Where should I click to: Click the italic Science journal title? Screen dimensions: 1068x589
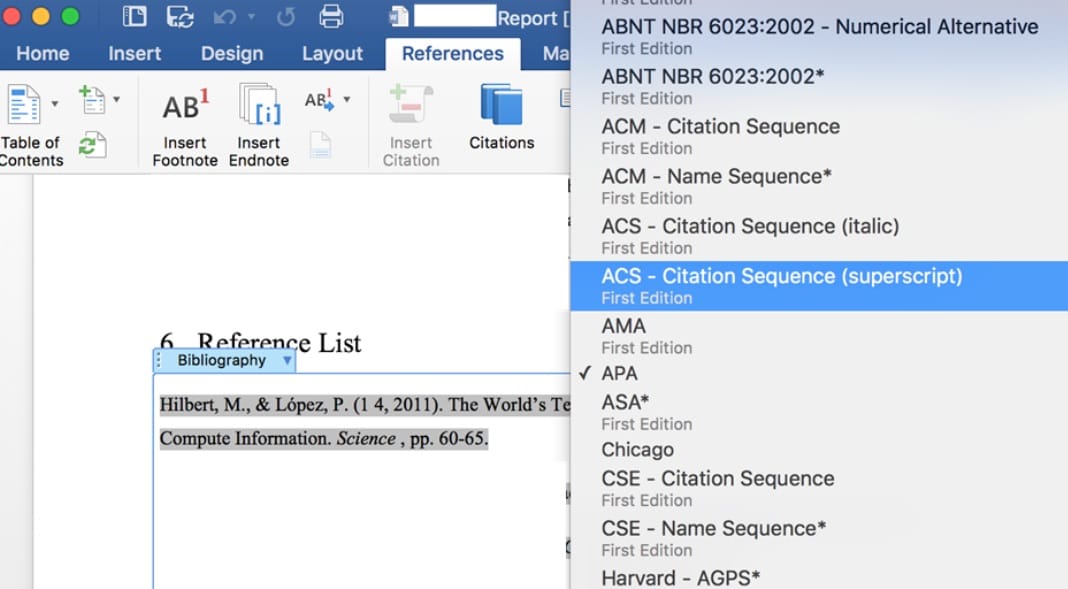[366, 438]
